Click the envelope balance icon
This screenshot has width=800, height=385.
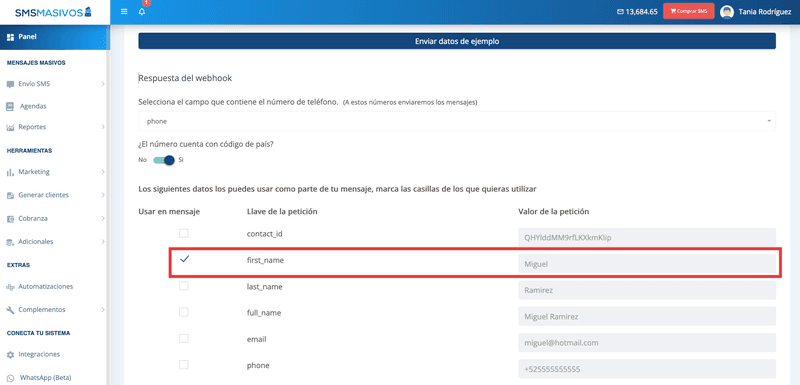coord(620,12)
